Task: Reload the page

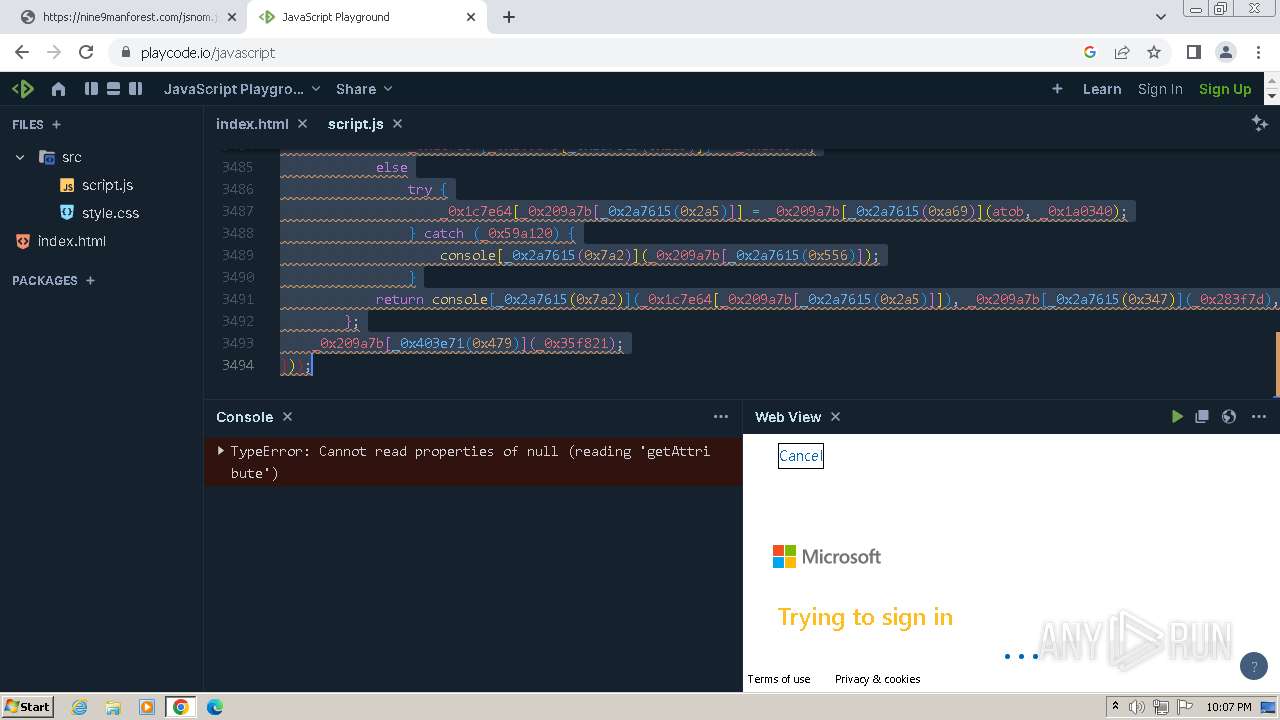Action: pos(86,52)
